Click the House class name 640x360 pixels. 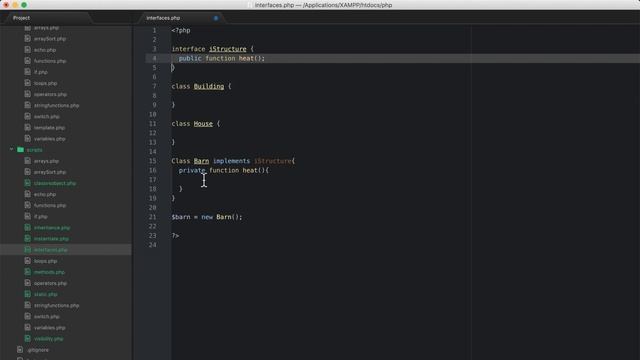203,124
